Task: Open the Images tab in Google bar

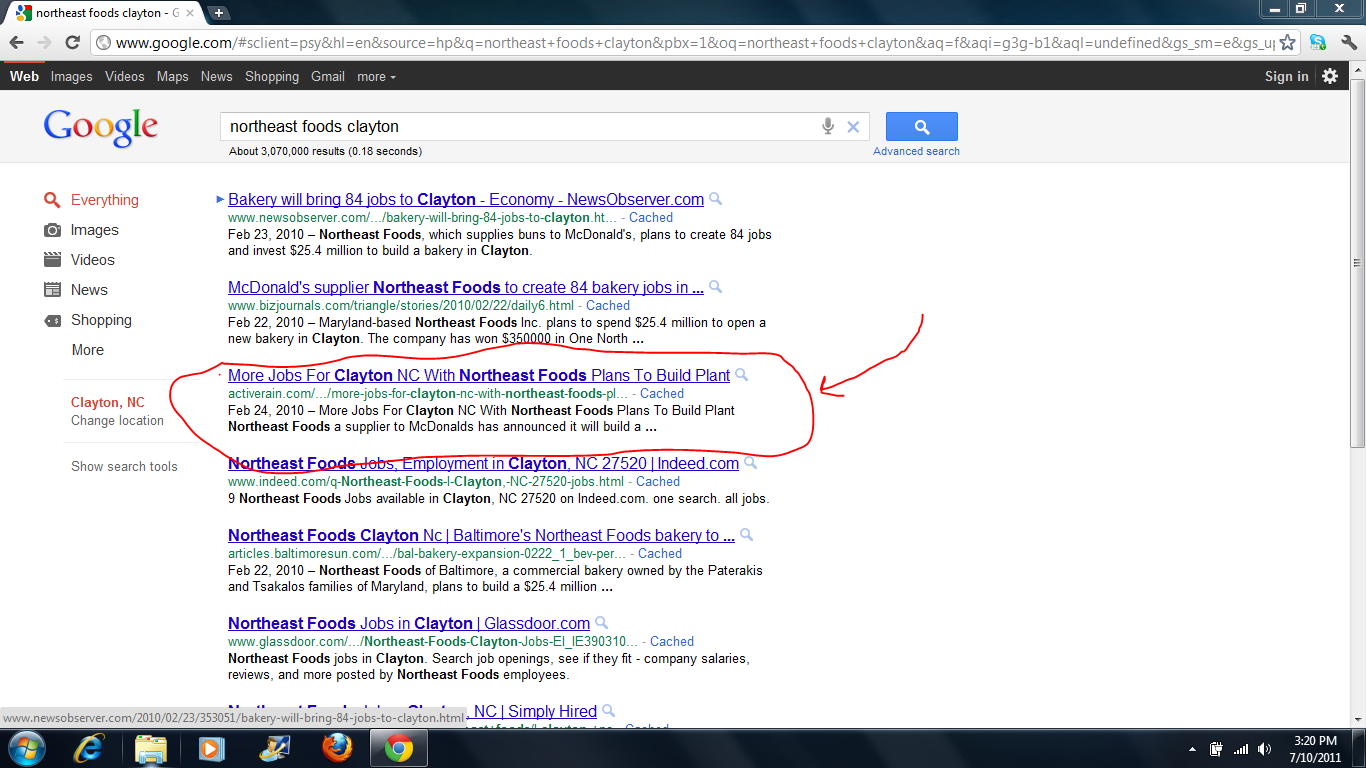Action: coord(71,76)
